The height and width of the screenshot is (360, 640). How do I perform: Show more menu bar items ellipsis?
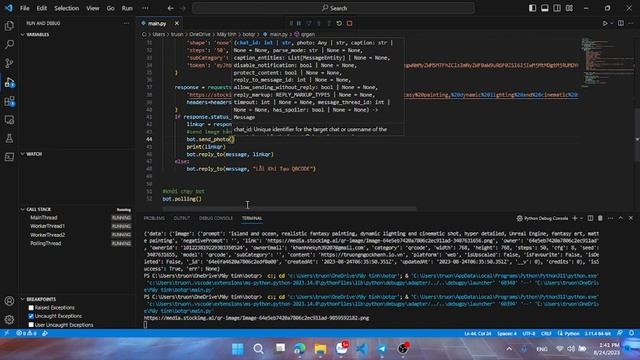coord(145,8)
